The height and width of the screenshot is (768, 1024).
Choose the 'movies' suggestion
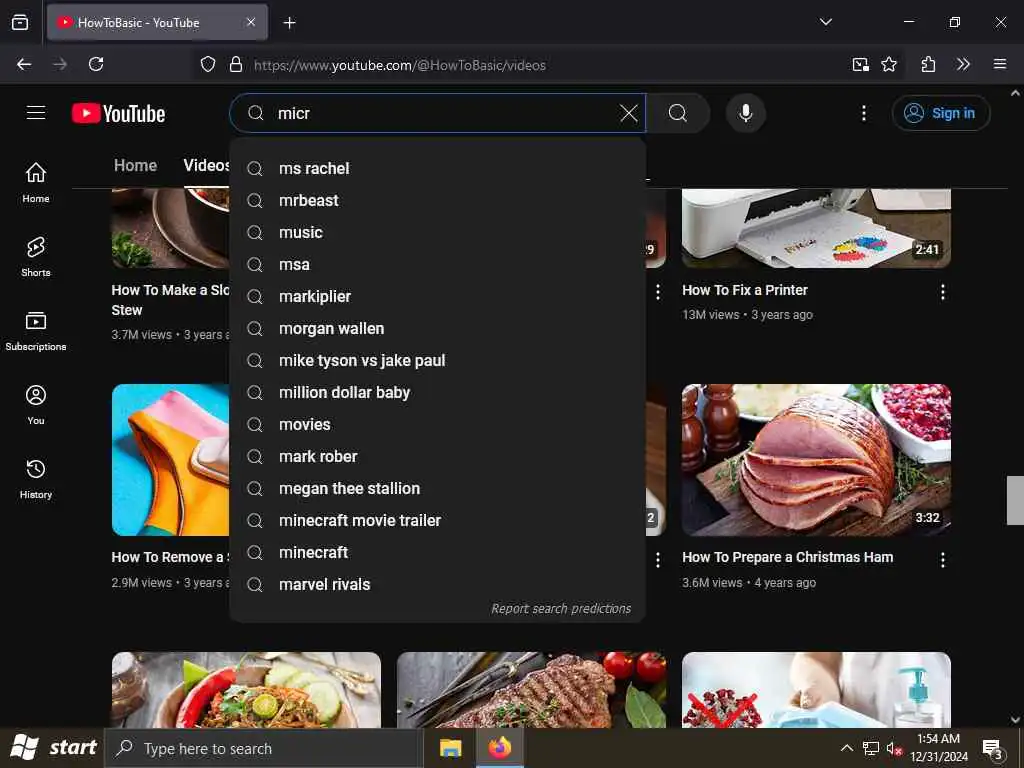click(x=438, y=424)
